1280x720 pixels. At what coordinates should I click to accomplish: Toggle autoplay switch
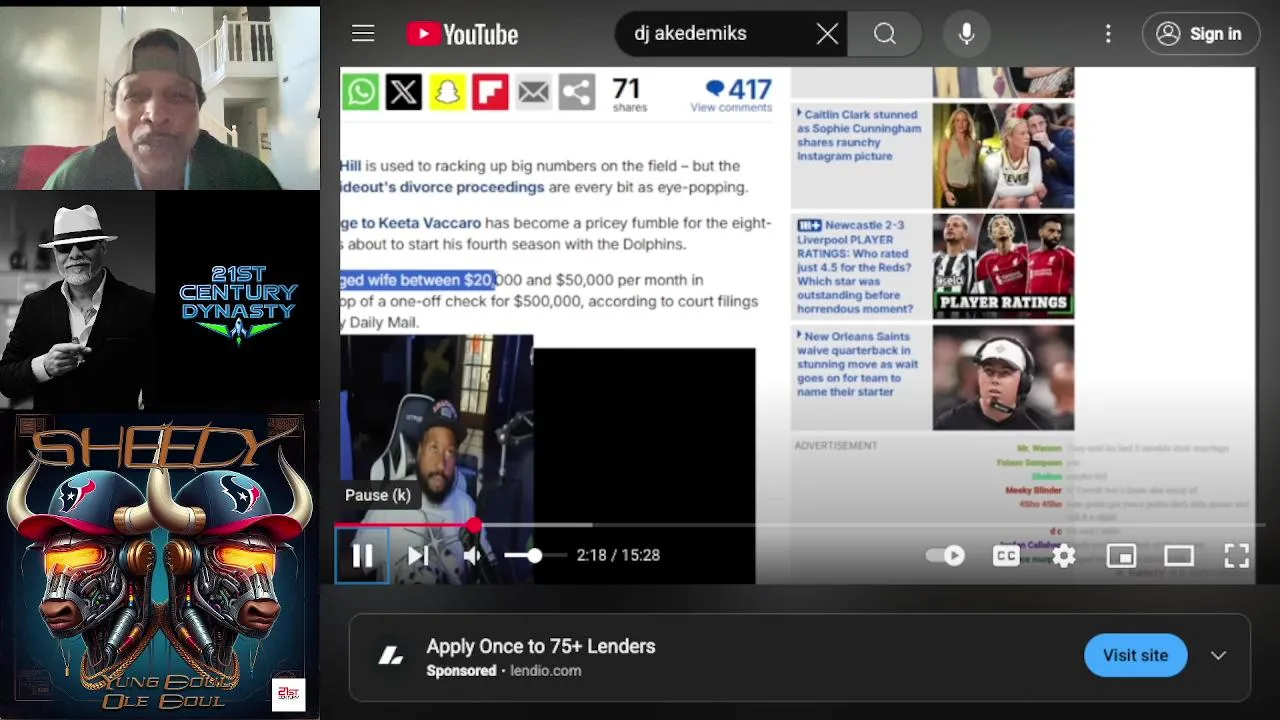click(x=946, y=555)
